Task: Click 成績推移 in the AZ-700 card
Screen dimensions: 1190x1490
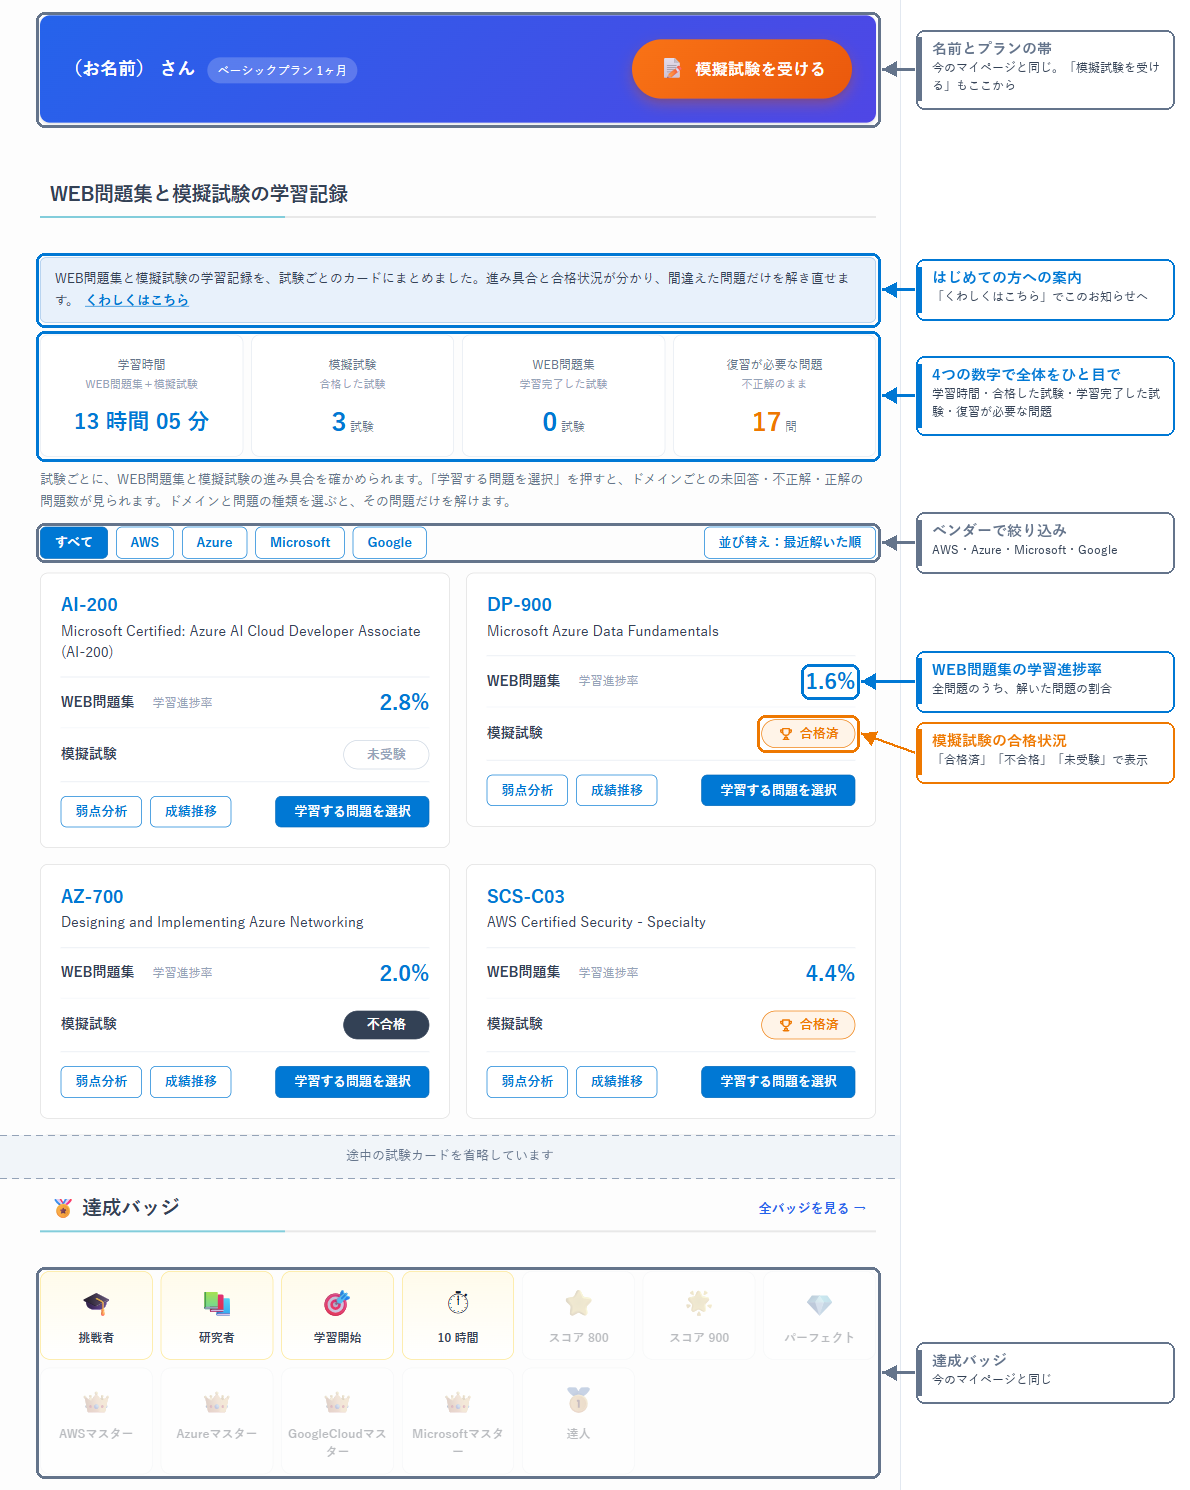Action: tap(191, 1081)
